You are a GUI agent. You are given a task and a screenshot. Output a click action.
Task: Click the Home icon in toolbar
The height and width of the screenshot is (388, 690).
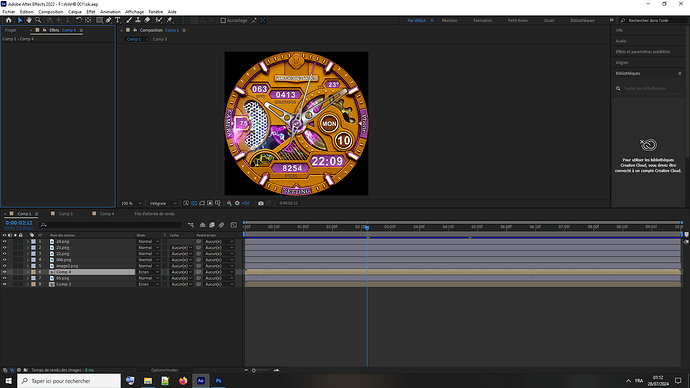[8, 20]
